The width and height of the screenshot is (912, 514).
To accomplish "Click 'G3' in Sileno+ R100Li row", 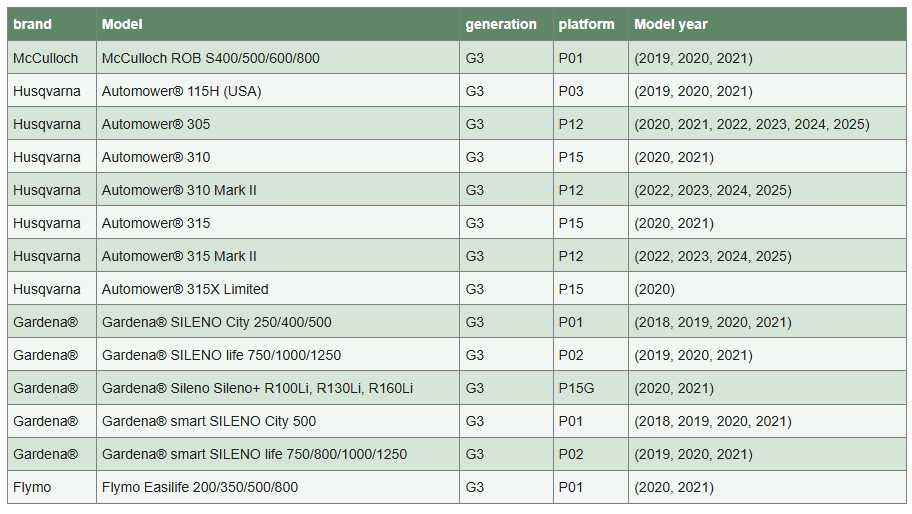I will 506,388.
